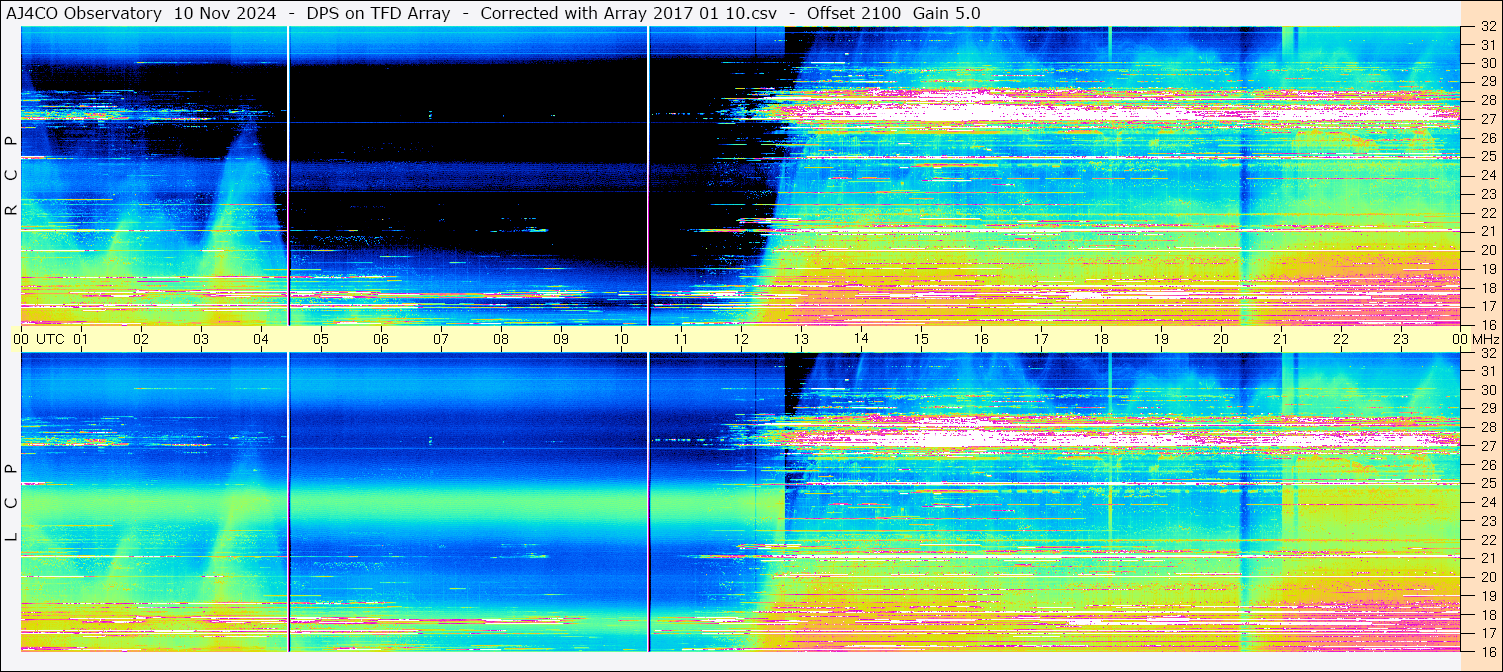Select the date "10 Nov 2024" in header

(x=225, y=14)
